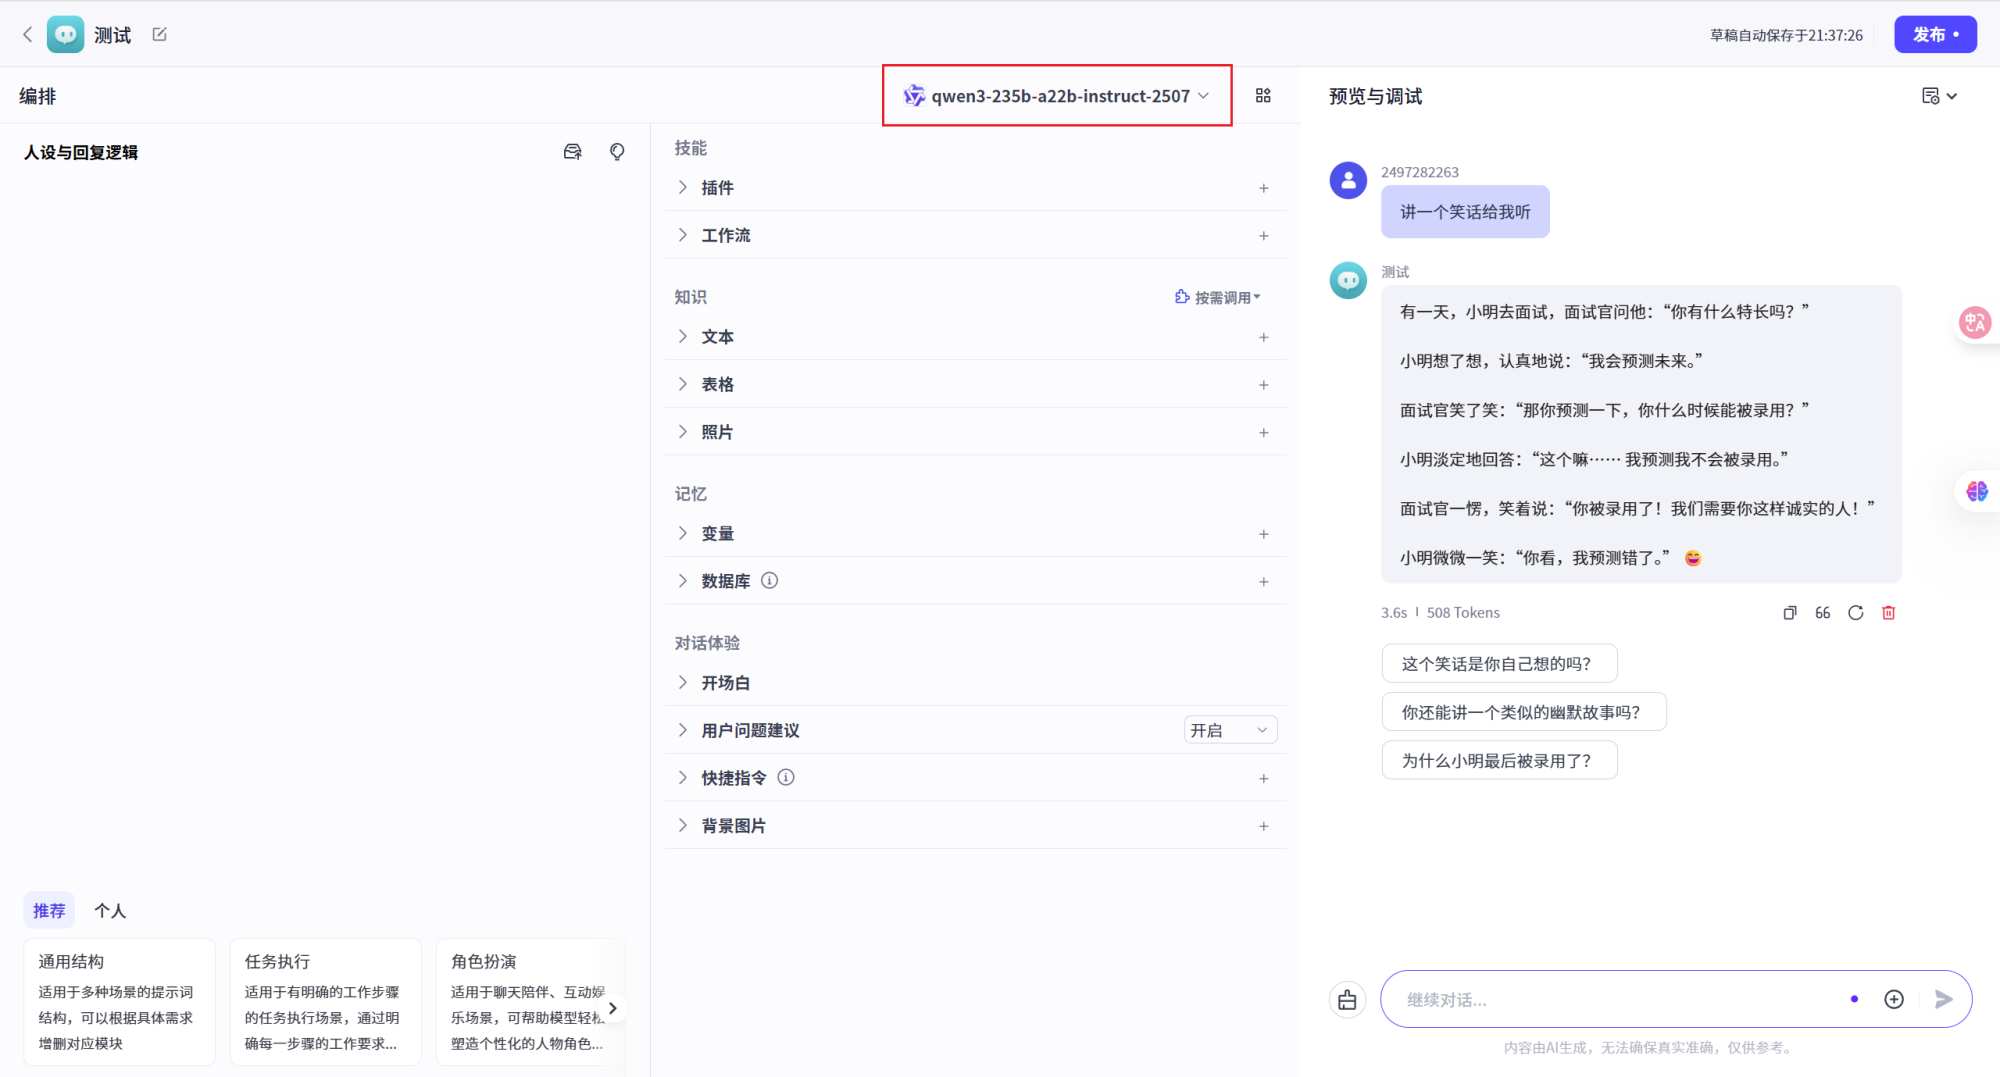This screenshot has width=2000, height=1077.
Task: Select the 推荐 tab
Action: 49,910
